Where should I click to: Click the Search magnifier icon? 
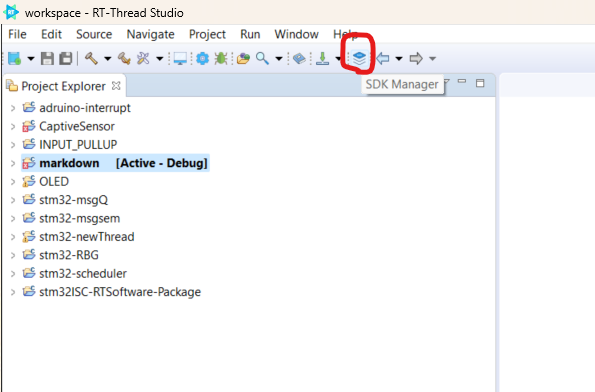(262, 58)
